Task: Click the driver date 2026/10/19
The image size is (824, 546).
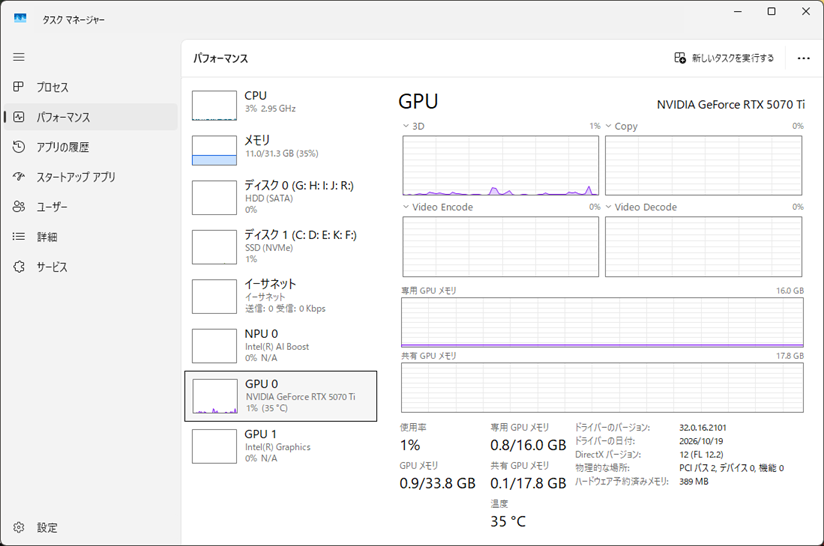Action: click(701, 441)
